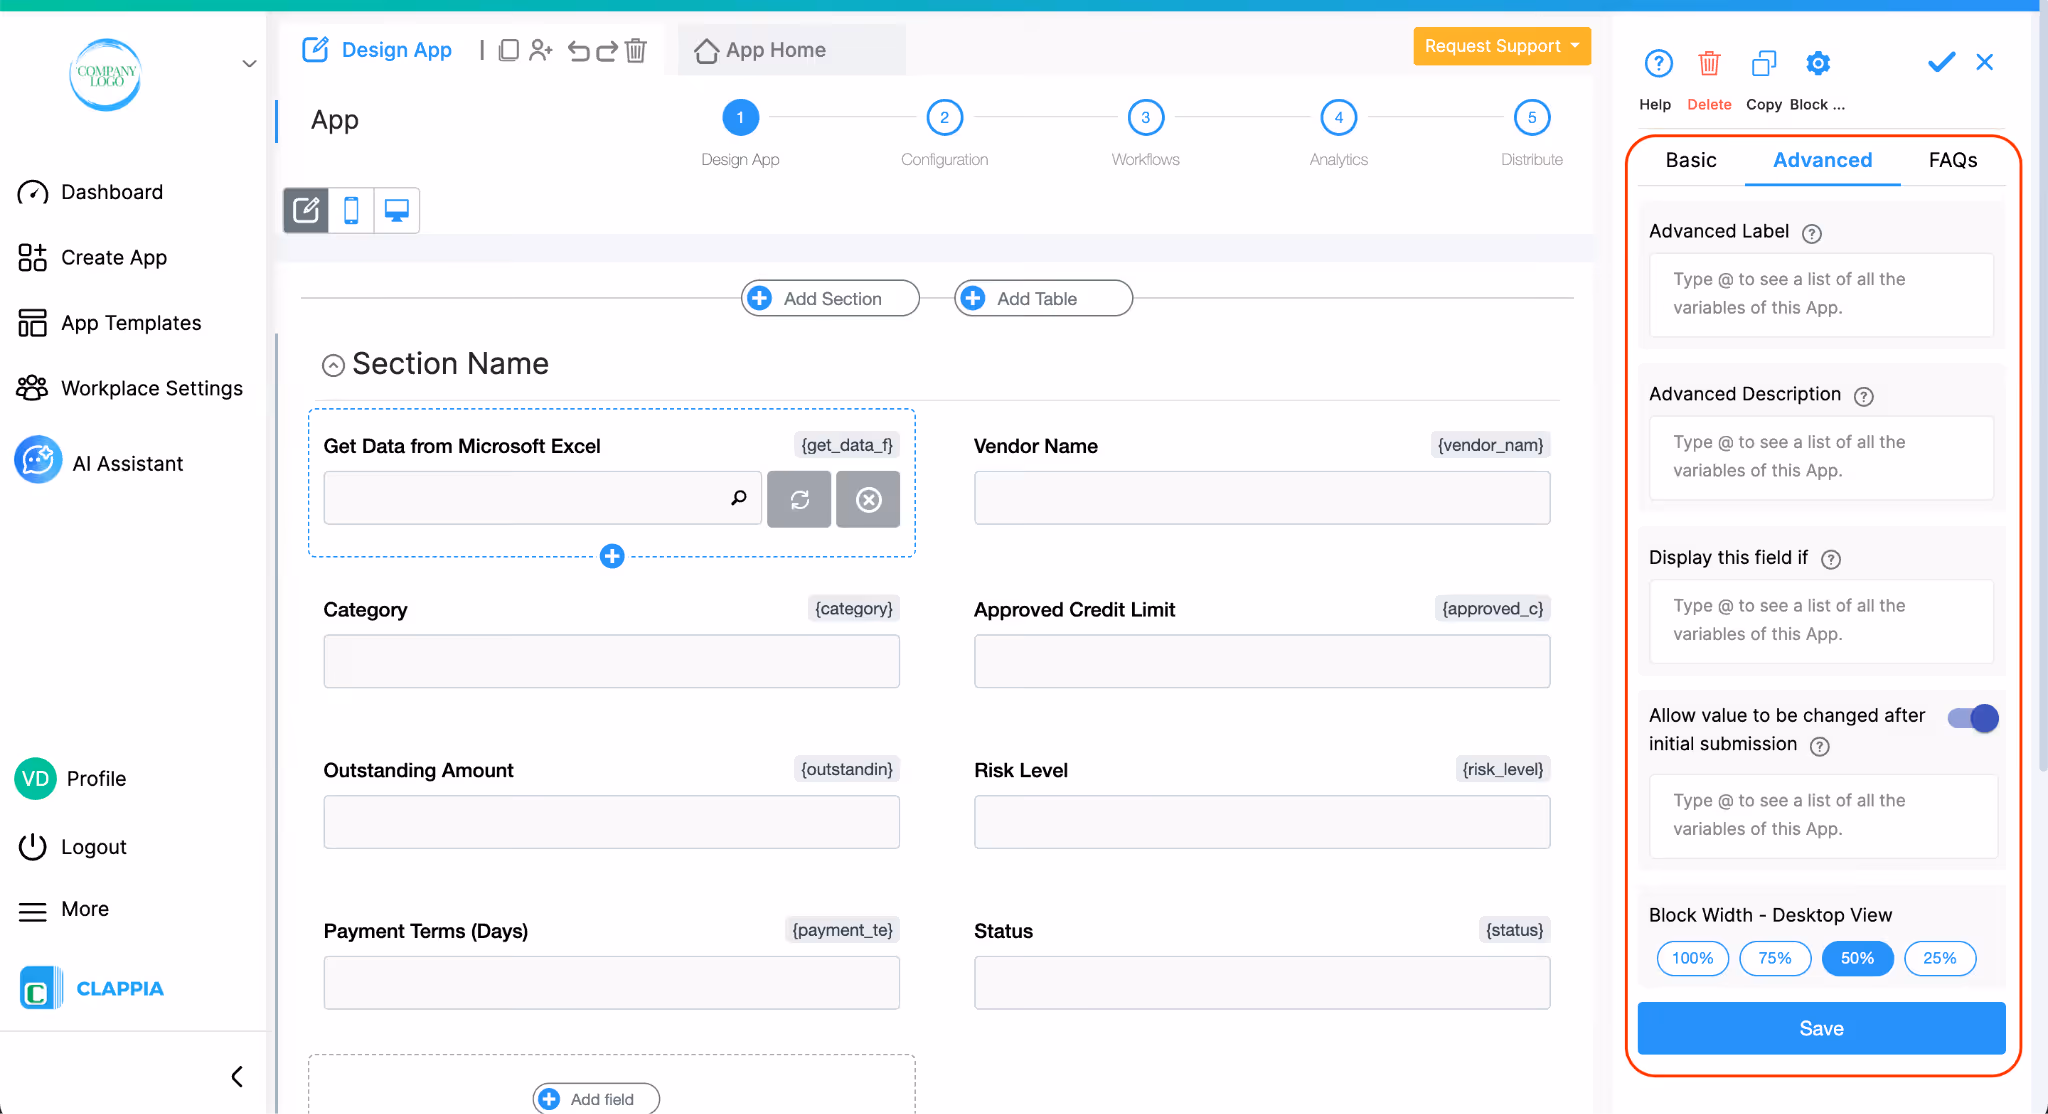The width and height of the screenshot is (2048, 1114).
Task: Click the Clappia logo
Action: [x=91, y=988]
